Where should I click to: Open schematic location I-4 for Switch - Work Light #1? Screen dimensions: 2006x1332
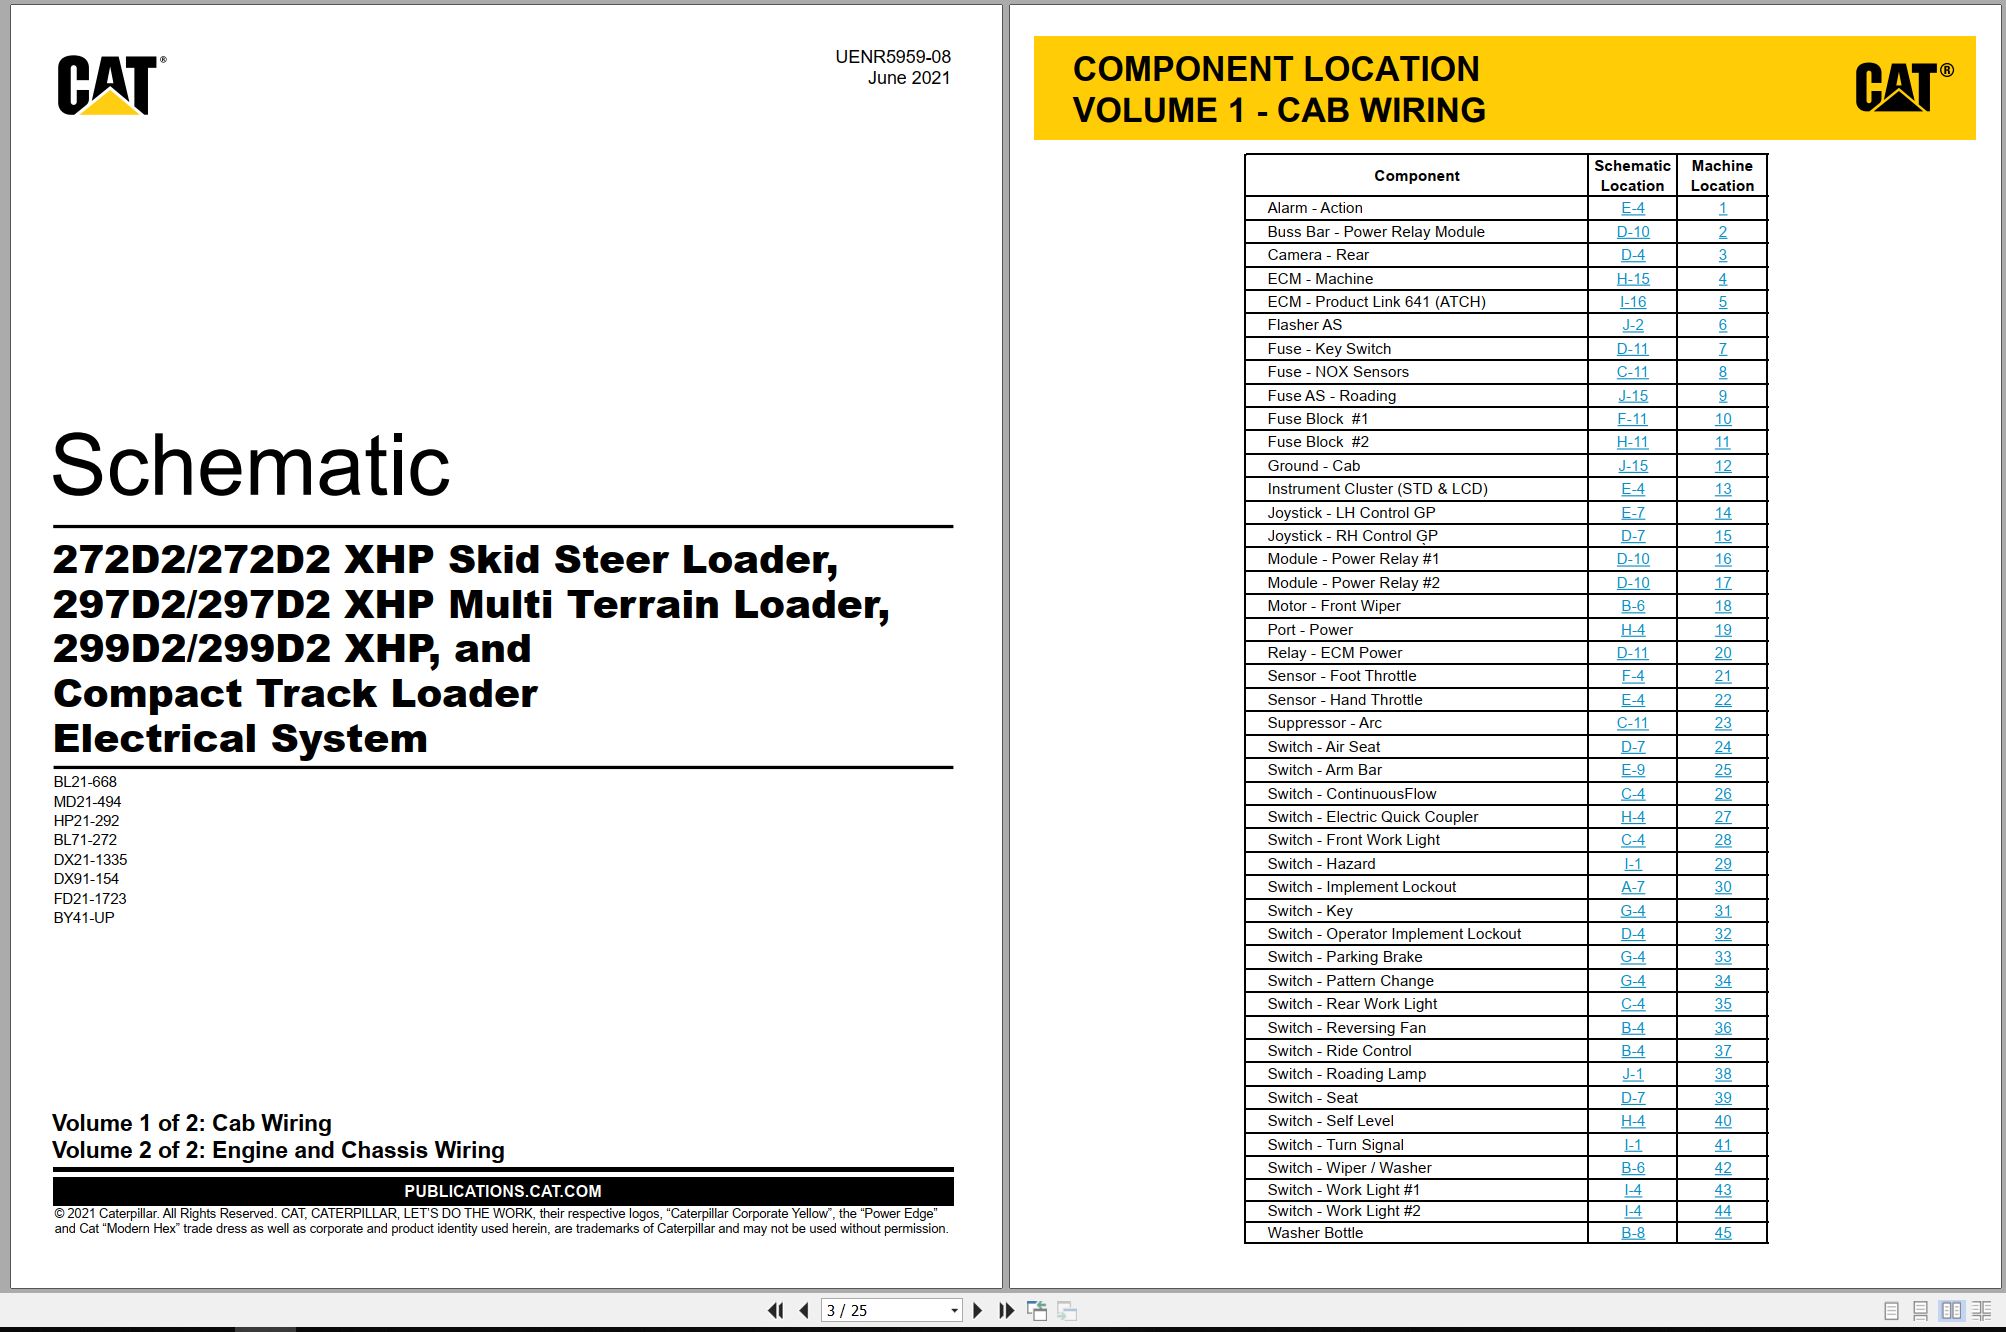coord(1632,1190)
